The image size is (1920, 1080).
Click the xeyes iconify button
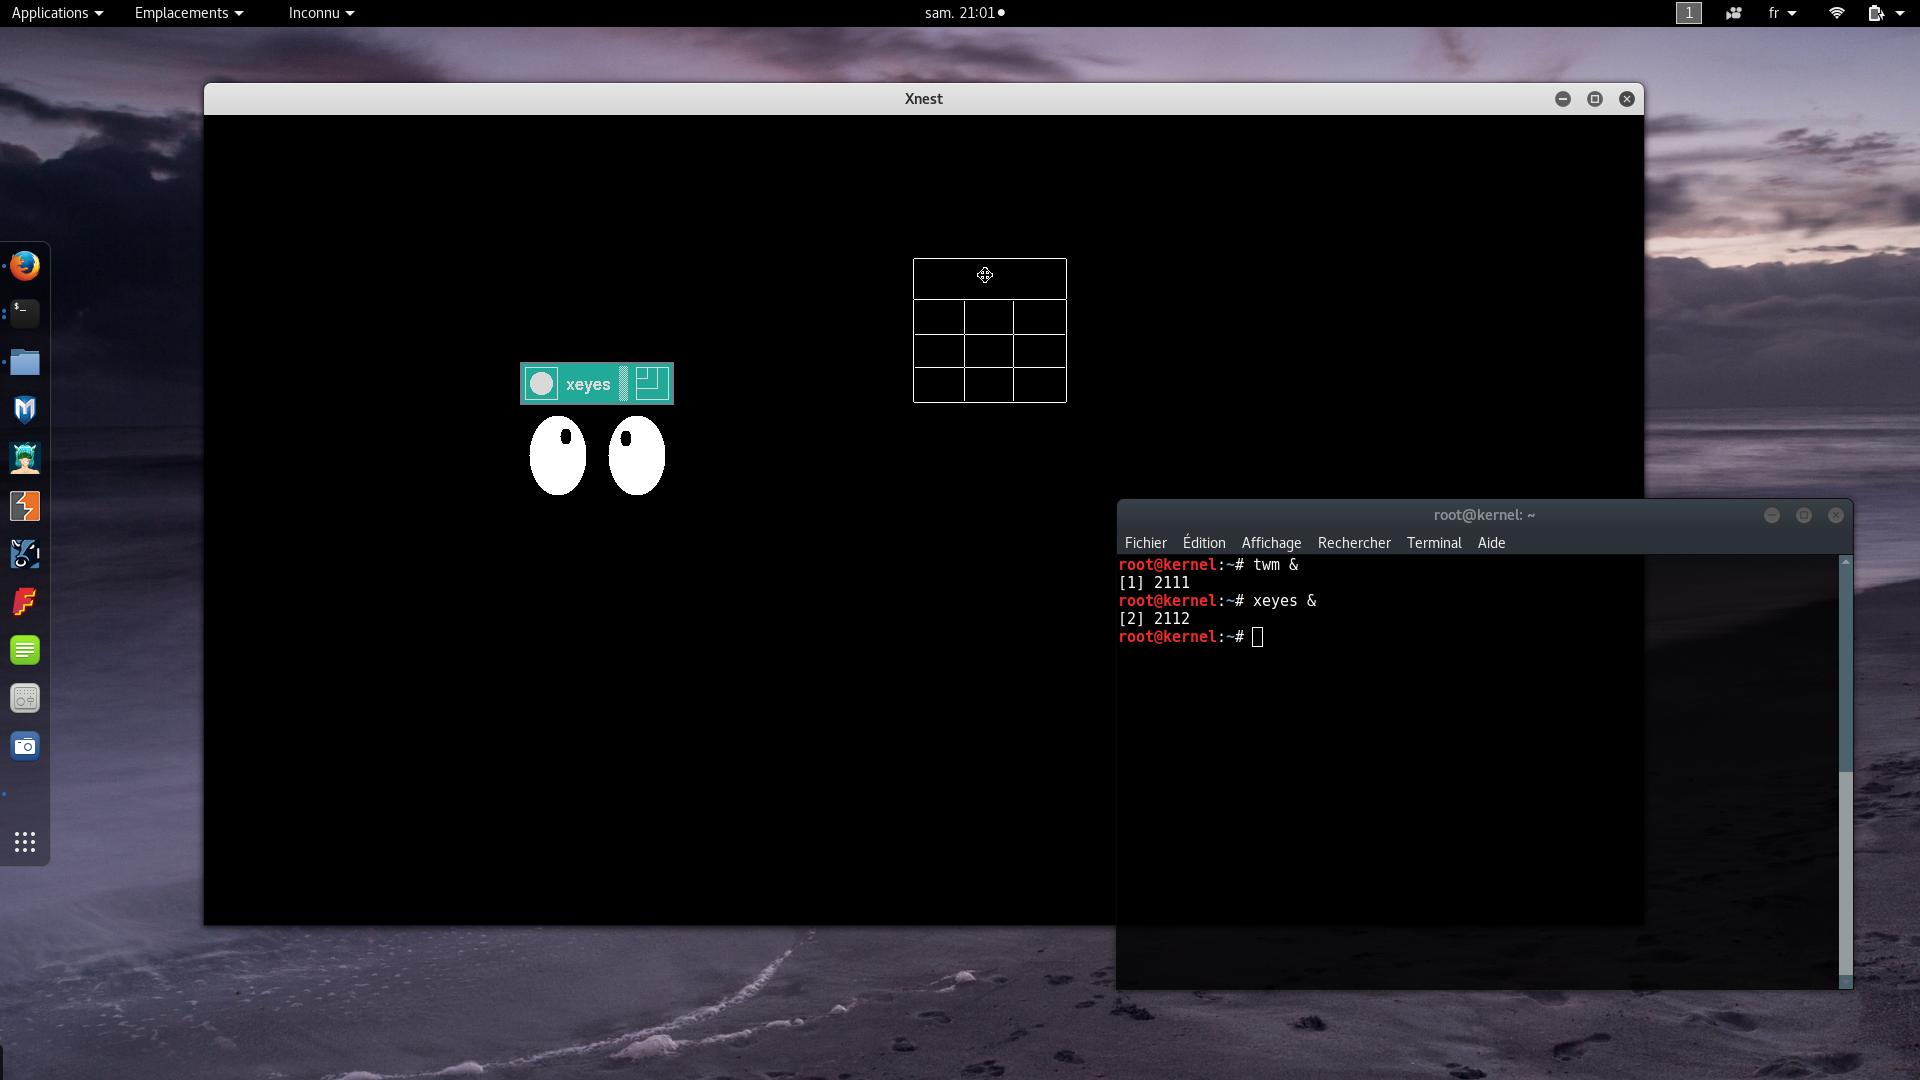[541, 384]
